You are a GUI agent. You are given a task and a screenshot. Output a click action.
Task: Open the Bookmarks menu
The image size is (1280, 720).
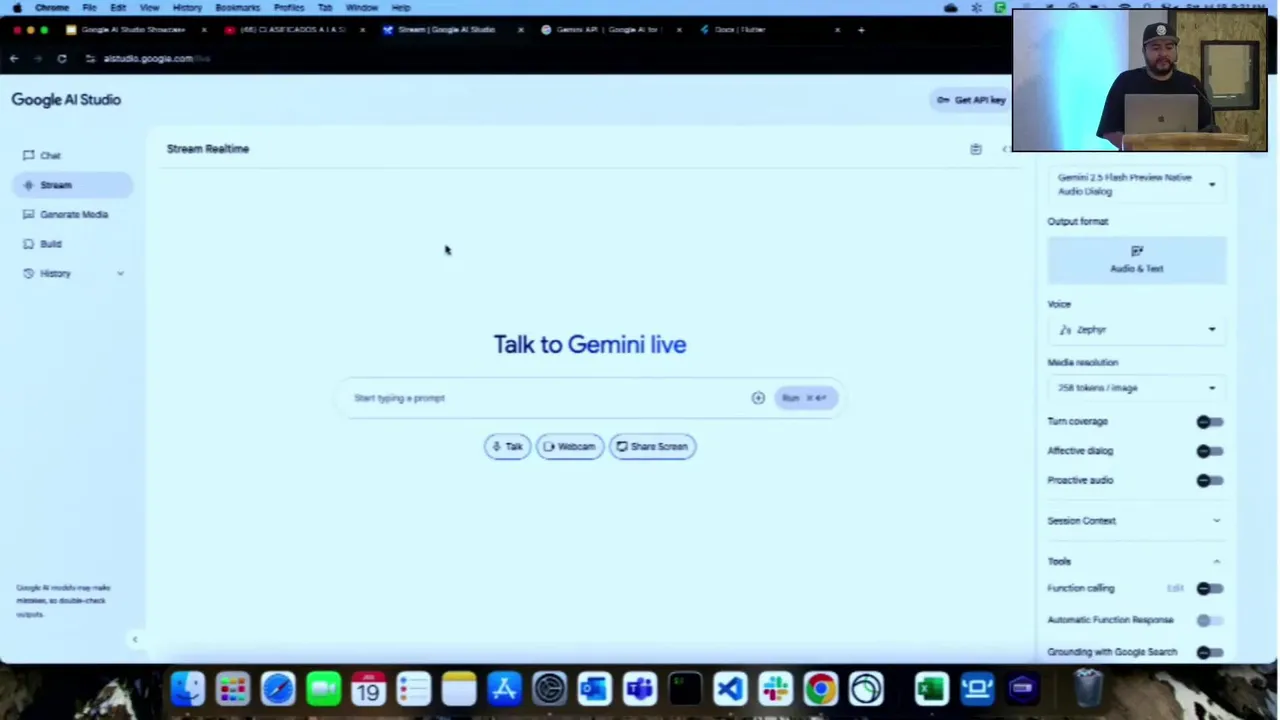coord(237,8)
